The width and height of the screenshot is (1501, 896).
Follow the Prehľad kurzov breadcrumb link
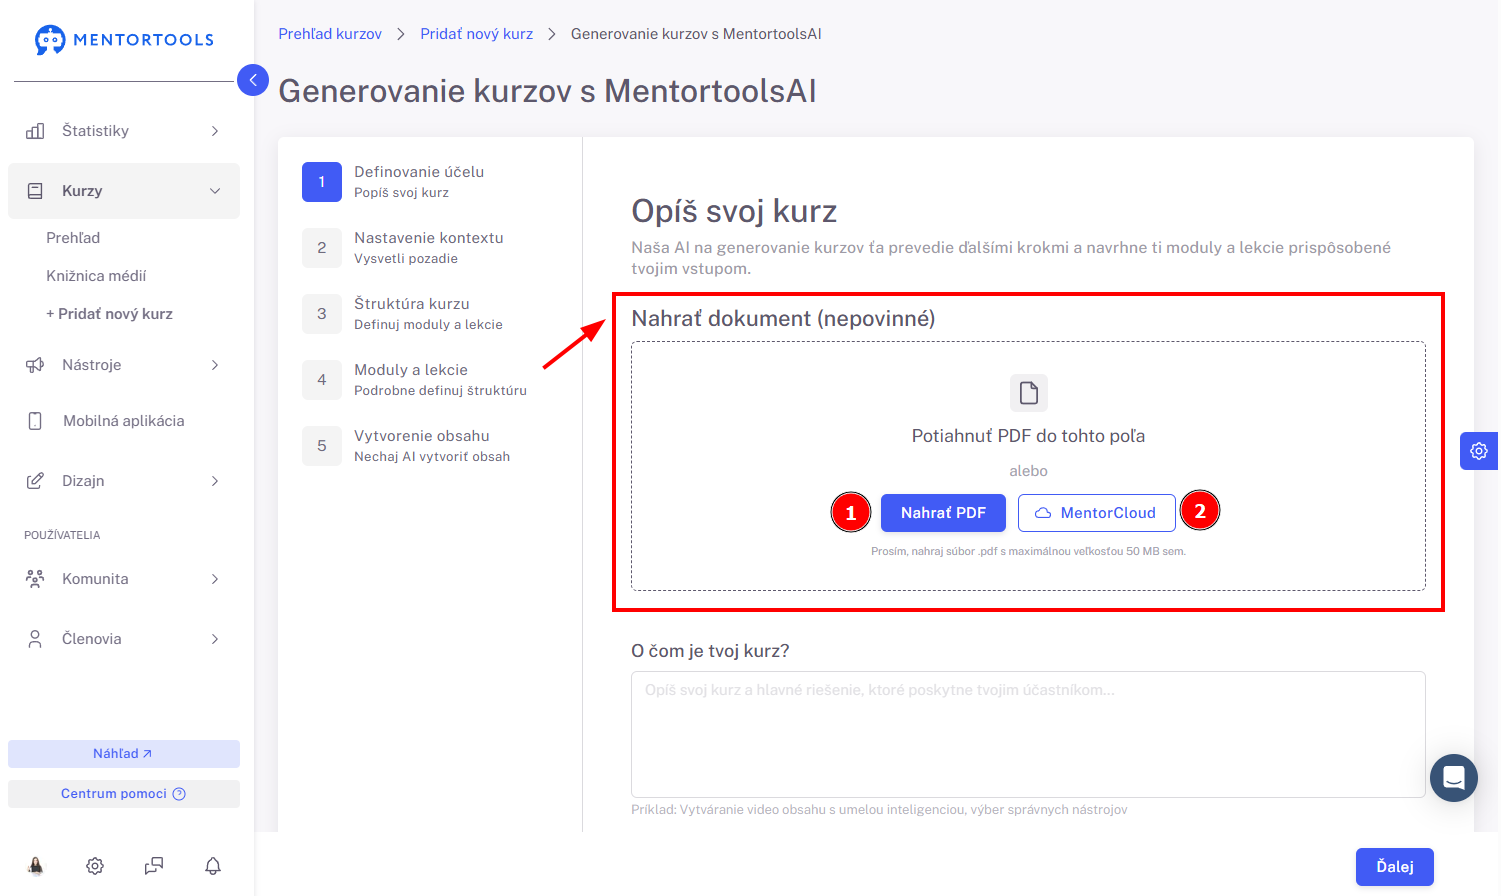click(330, 34)
